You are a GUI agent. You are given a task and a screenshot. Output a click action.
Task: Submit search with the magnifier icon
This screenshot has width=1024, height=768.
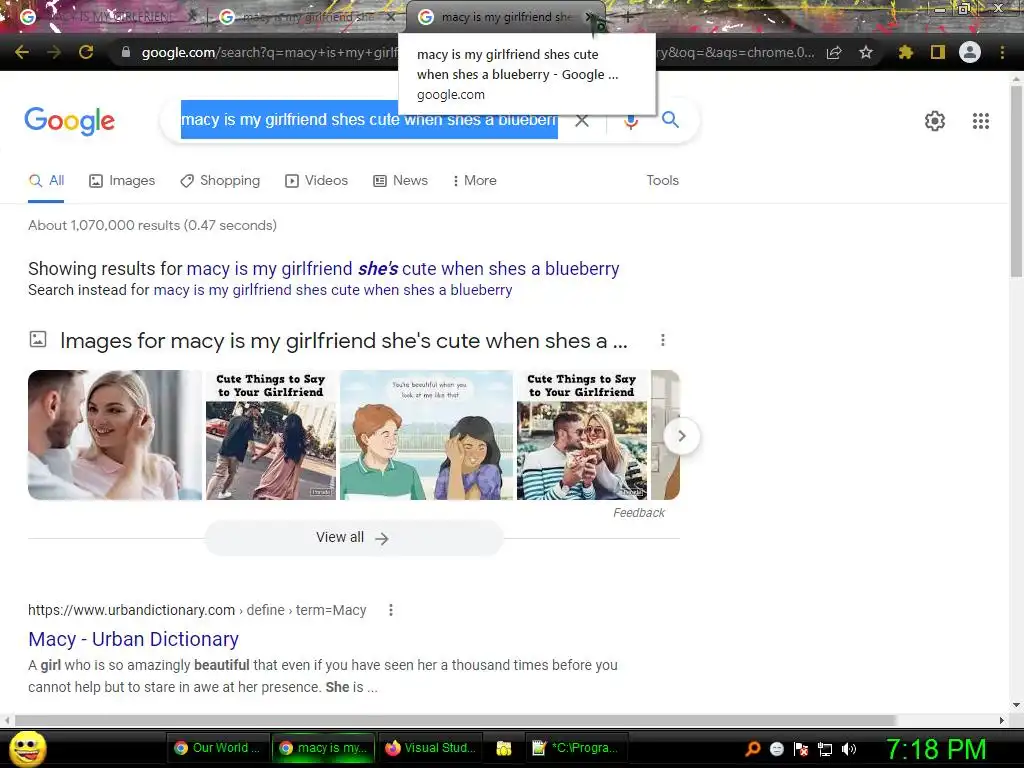[x=670, y=120]
